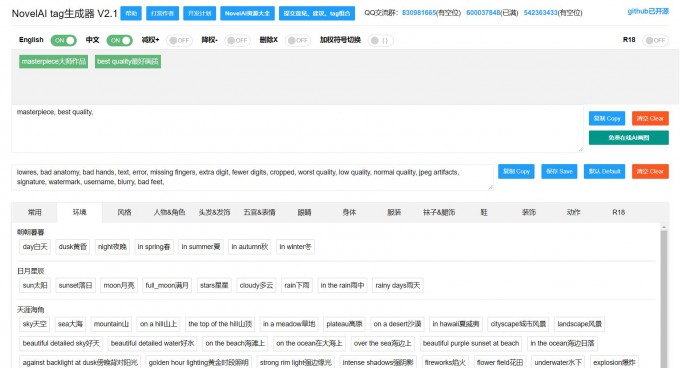Enable the R18 switch
Viewport: 680px width, 368px height.
(x=655, y=40)
